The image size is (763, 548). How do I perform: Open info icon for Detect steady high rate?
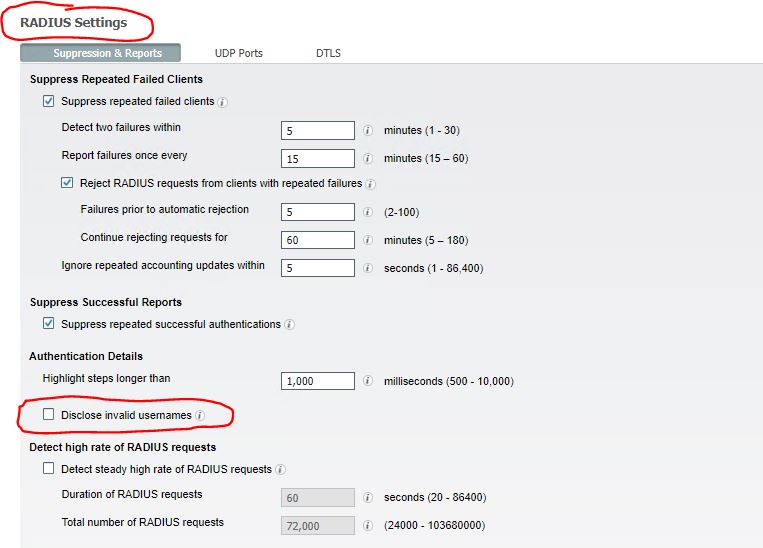[x=280, y=470]
